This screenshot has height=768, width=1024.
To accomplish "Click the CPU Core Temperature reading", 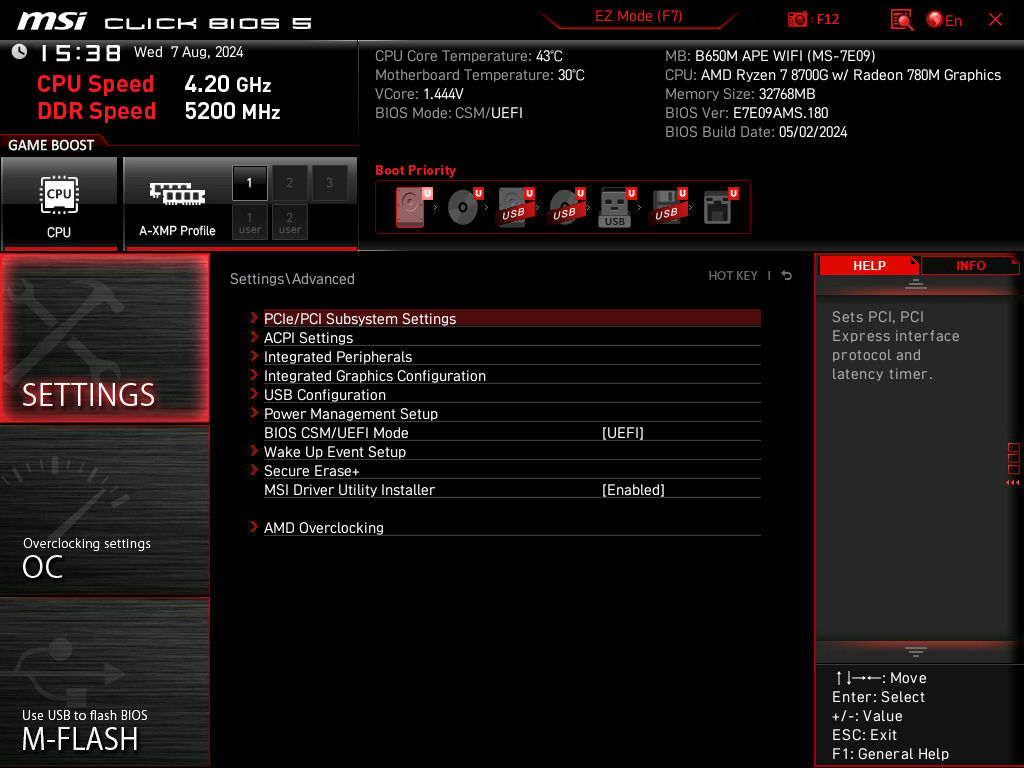I will click(x=469, y=56).
